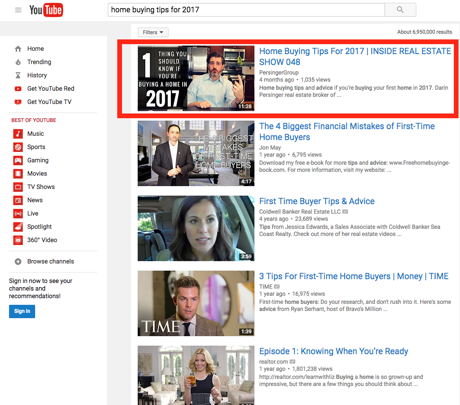
Task: Open 'Home Buying Tips For 2017' video title
Action: pyautogui.click(x=355, y=57)
